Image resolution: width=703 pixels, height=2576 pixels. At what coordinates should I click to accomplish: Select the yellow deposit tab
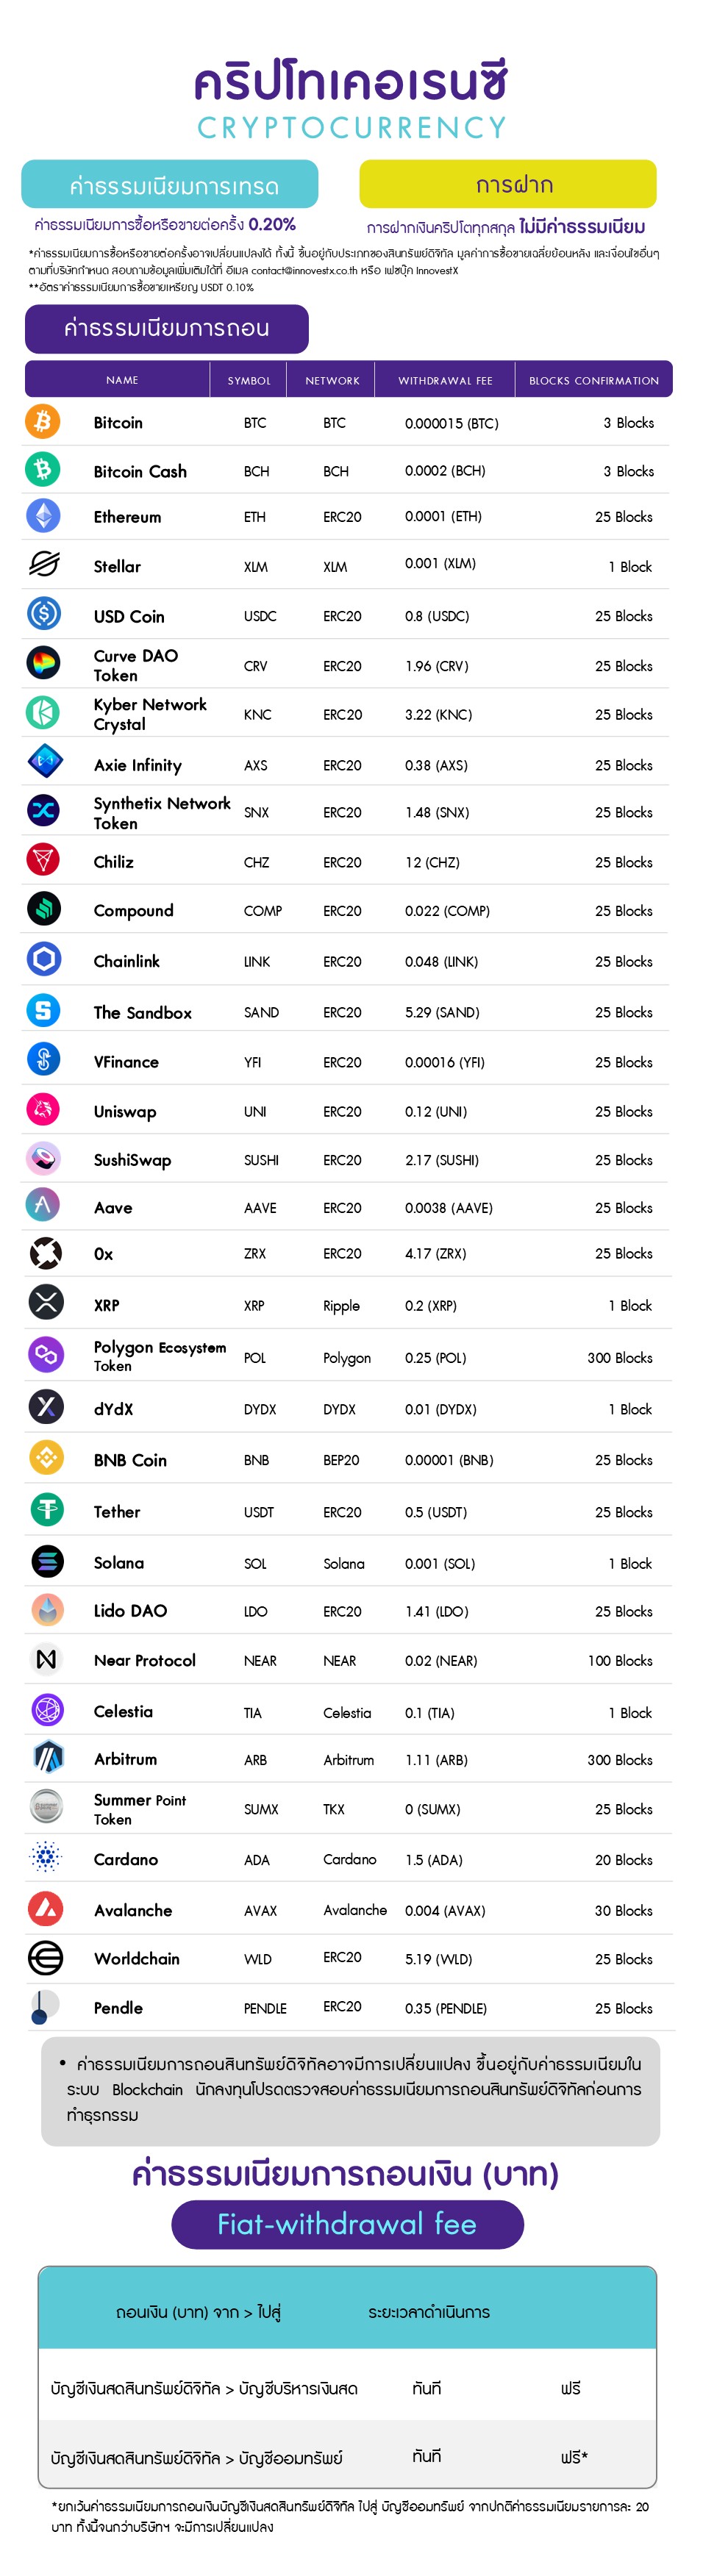click(508, 185)
